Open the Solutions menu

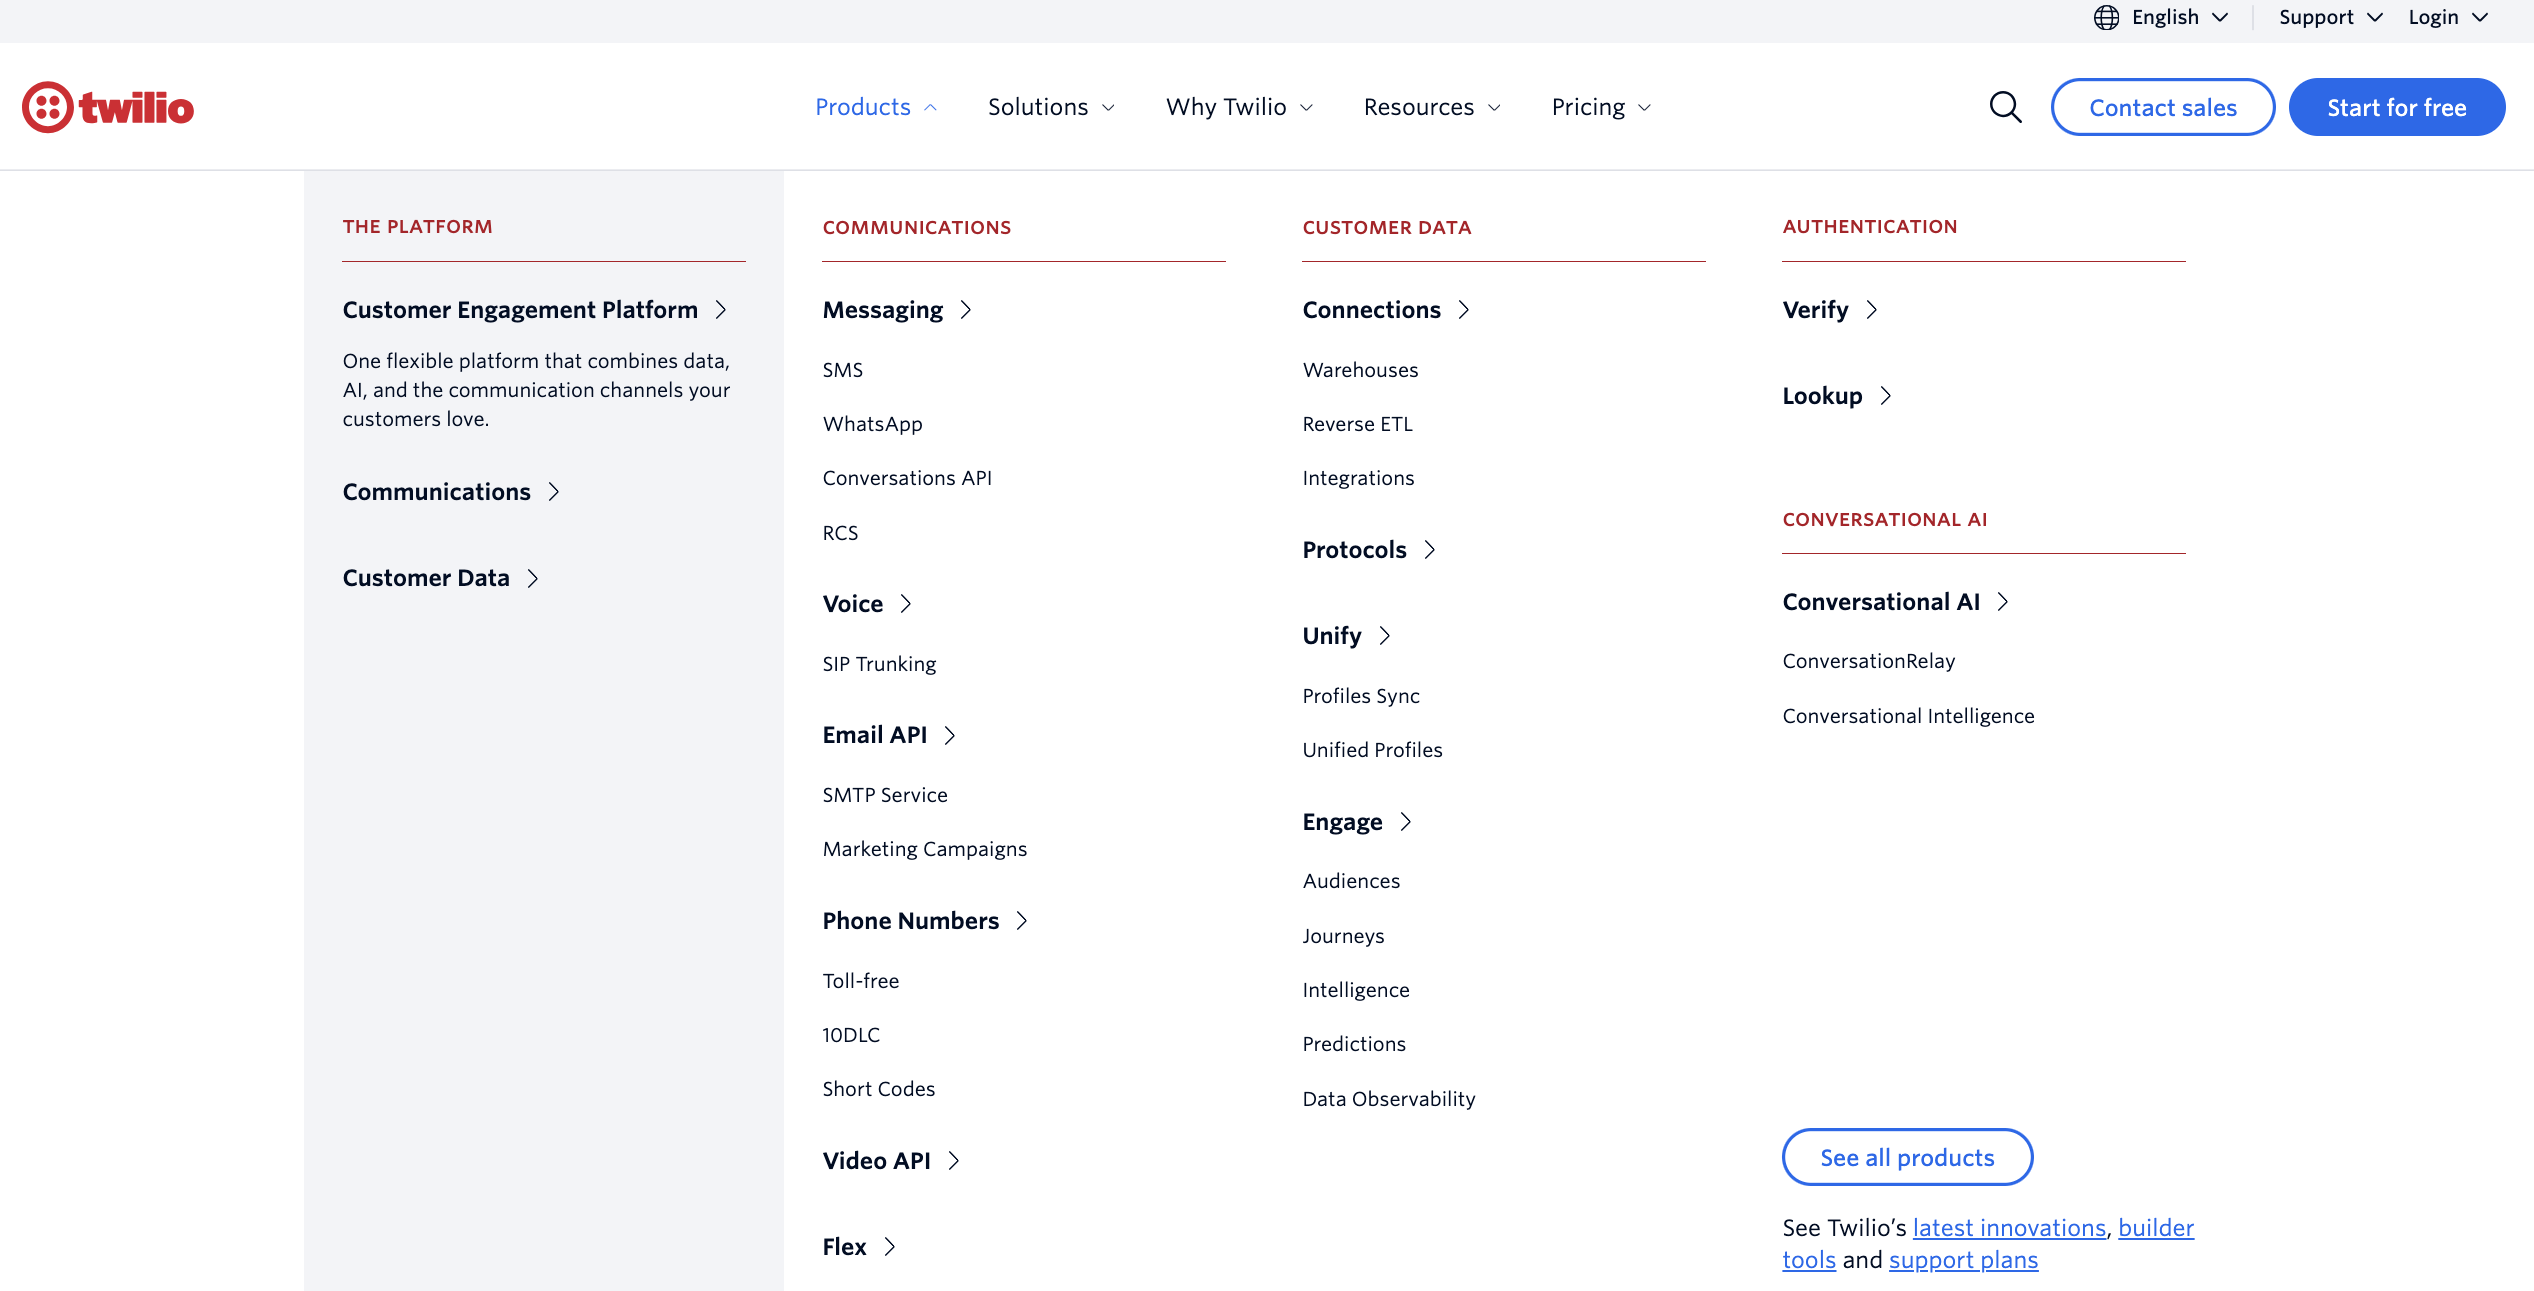point(1050,107)
